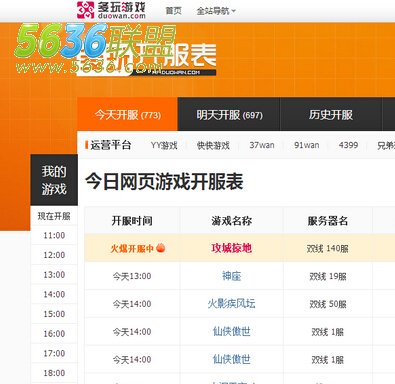Choose the 91wan platform link
This screenshot has height=384, width=395.
point(307,145)
